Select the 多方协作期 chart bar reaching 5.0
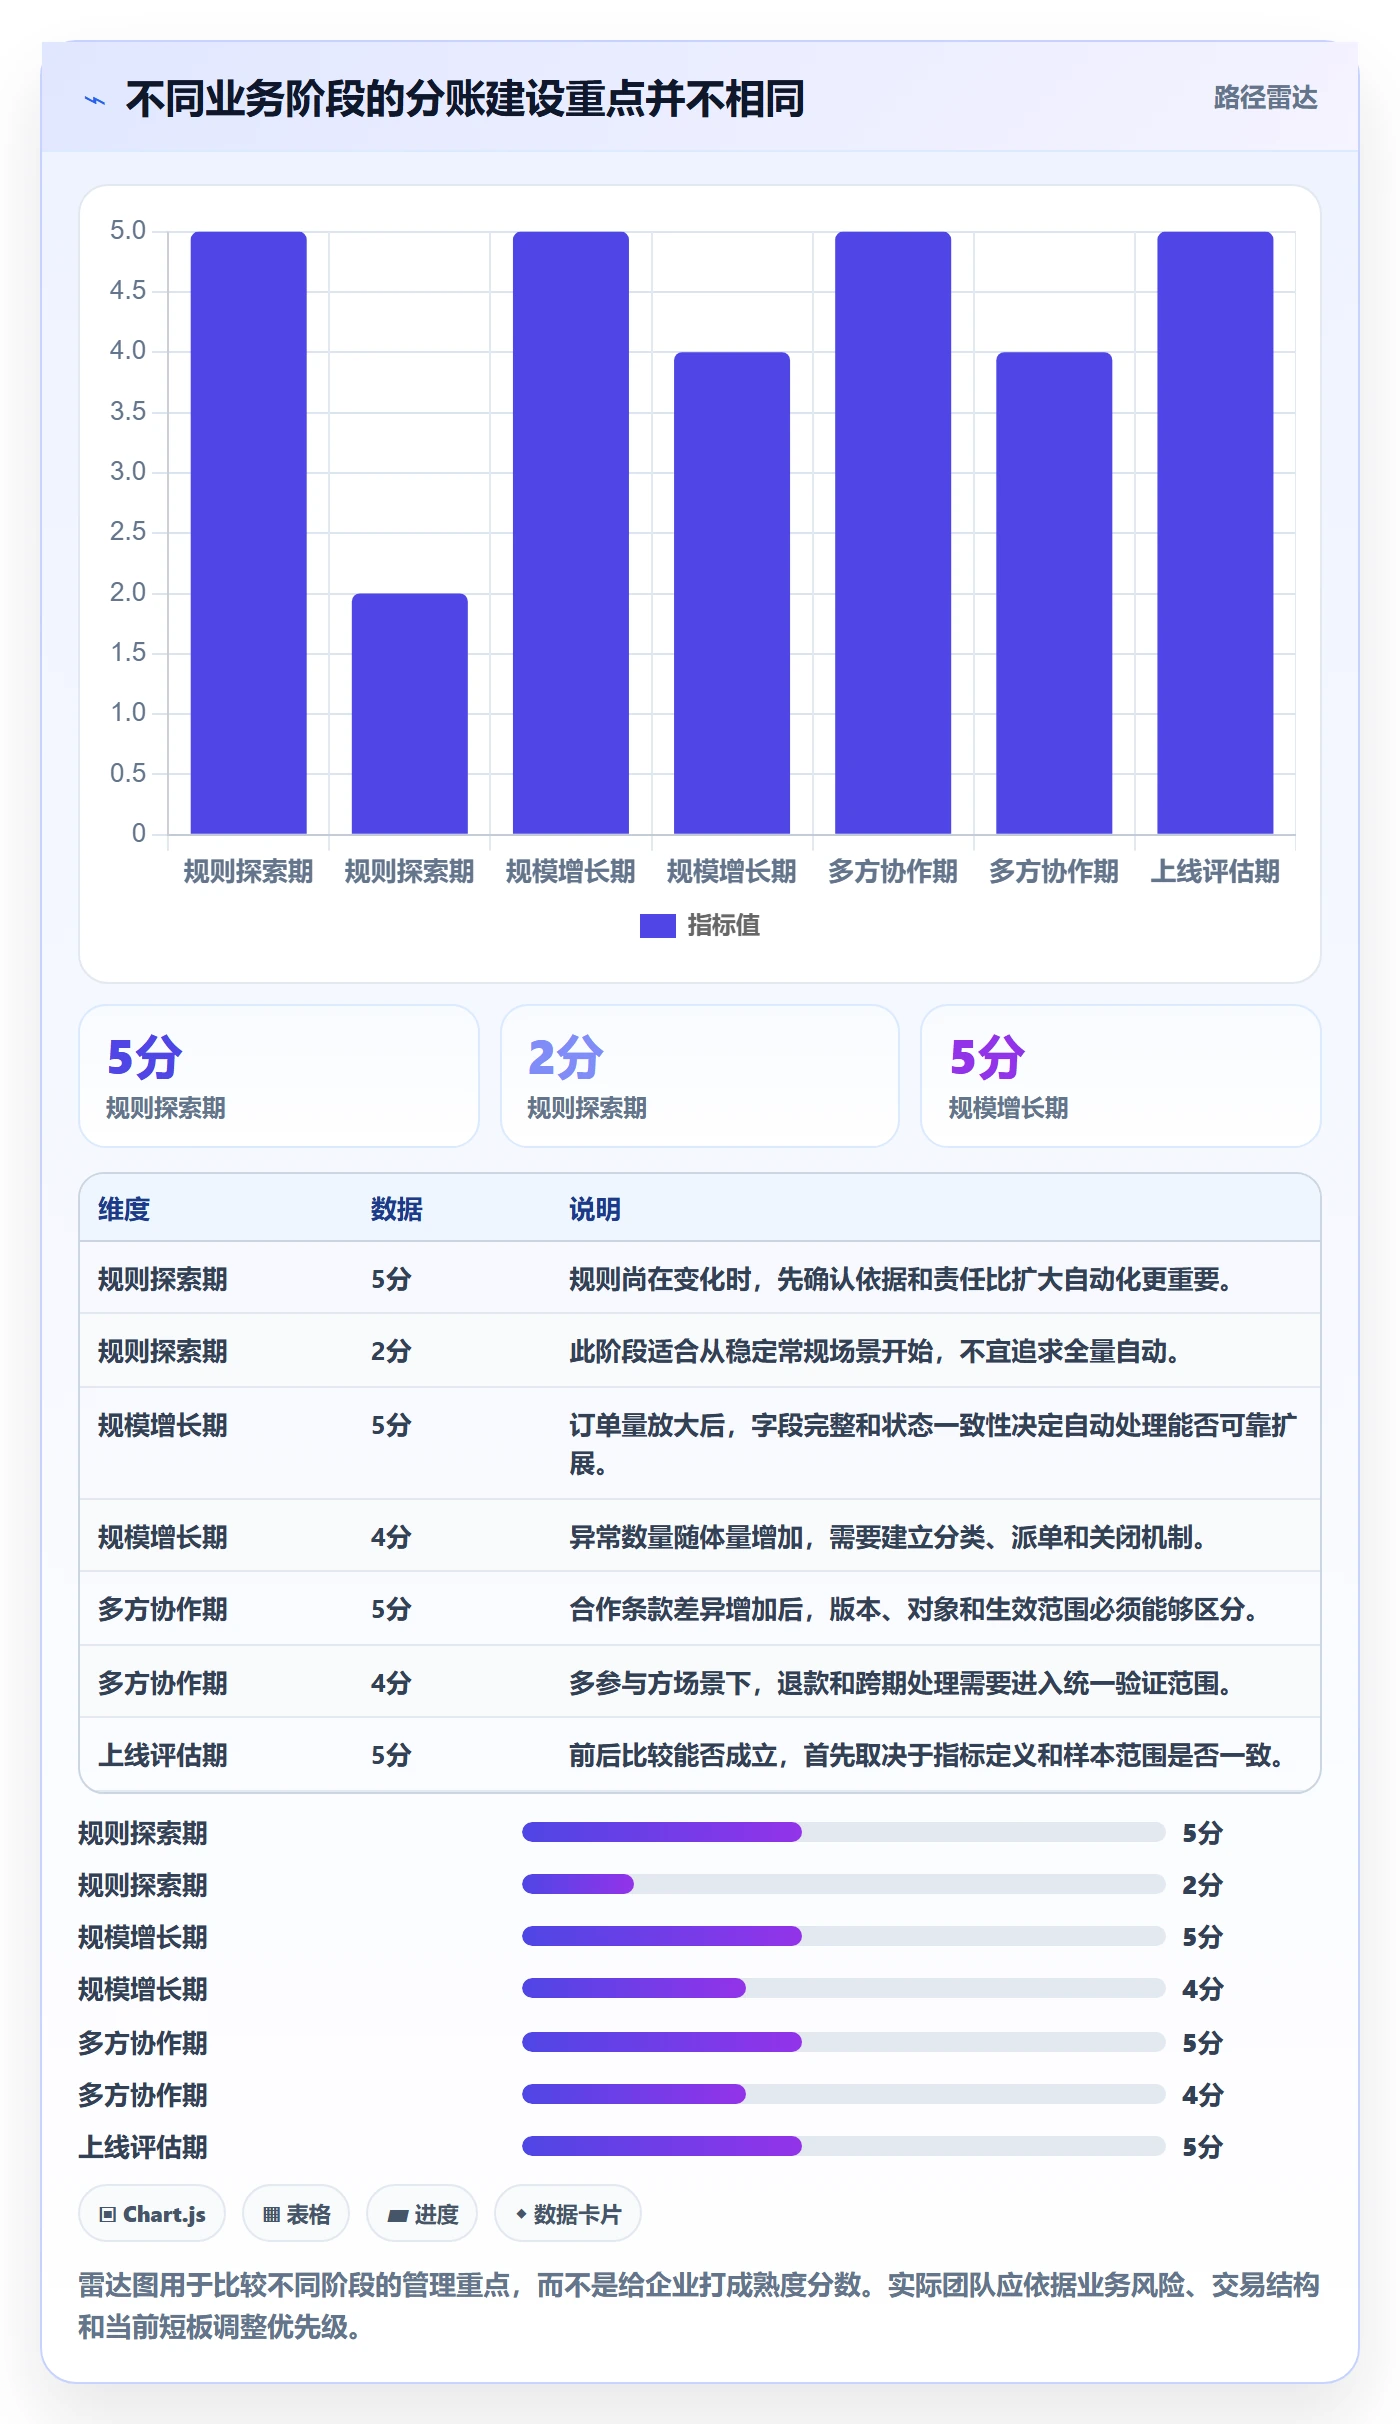This screenshot has height=2424, width=1400. 893,533
